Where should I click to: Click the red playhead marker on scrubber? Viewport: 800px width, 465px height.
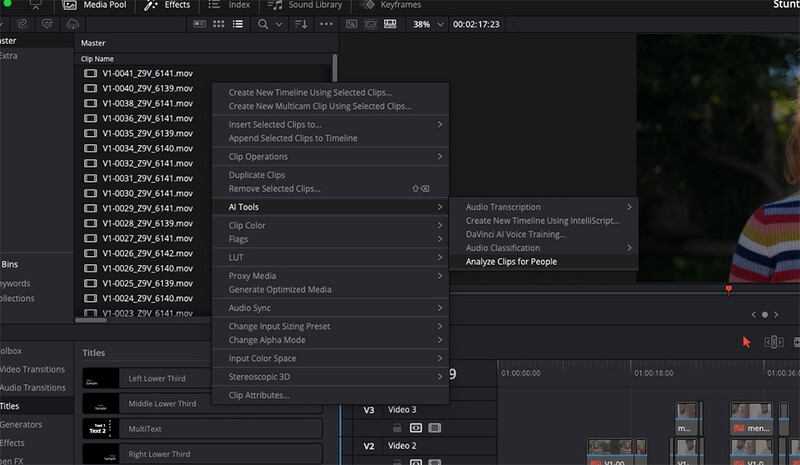(x=729, y=290)
